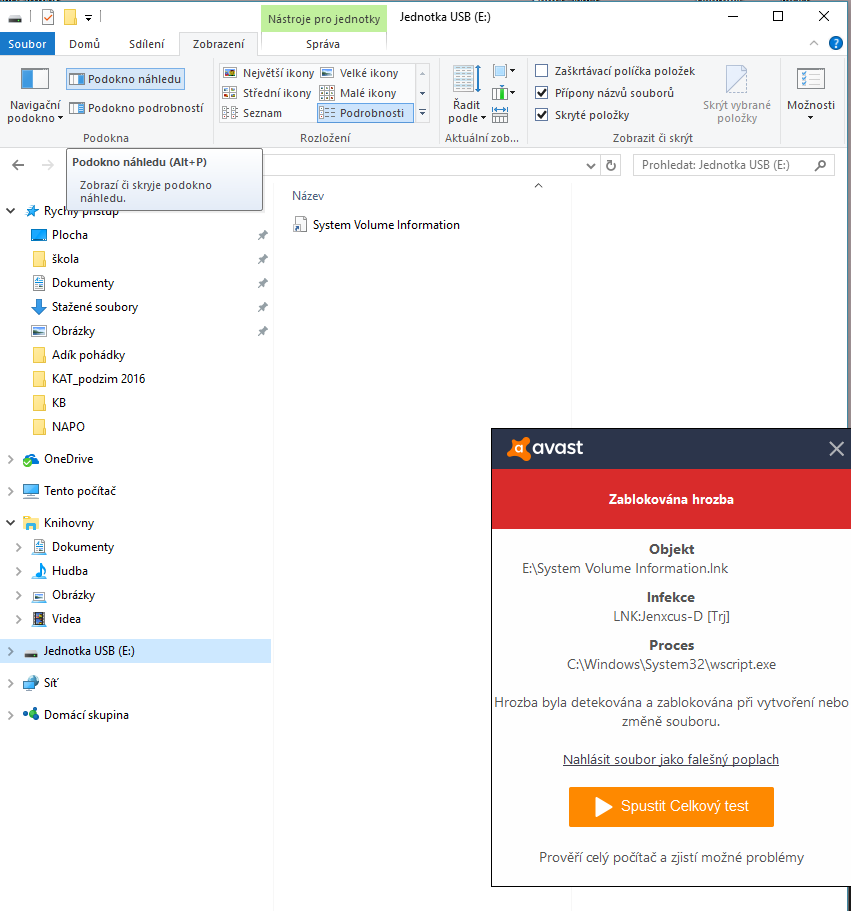Click Nahlásit soubor jako falešný poplach link
Screen dimensions: 851x911
[x=671, y=759]
